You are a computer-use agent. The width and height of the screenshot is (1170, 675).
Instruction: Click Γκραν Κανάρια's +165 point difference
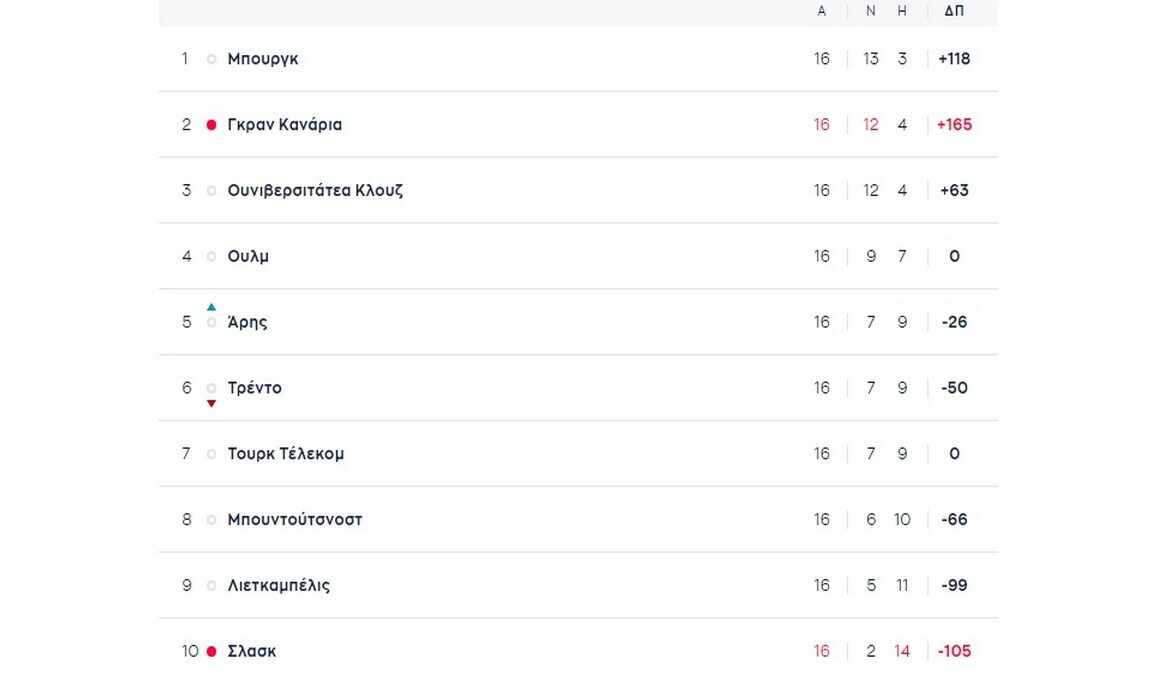[954, 125]
